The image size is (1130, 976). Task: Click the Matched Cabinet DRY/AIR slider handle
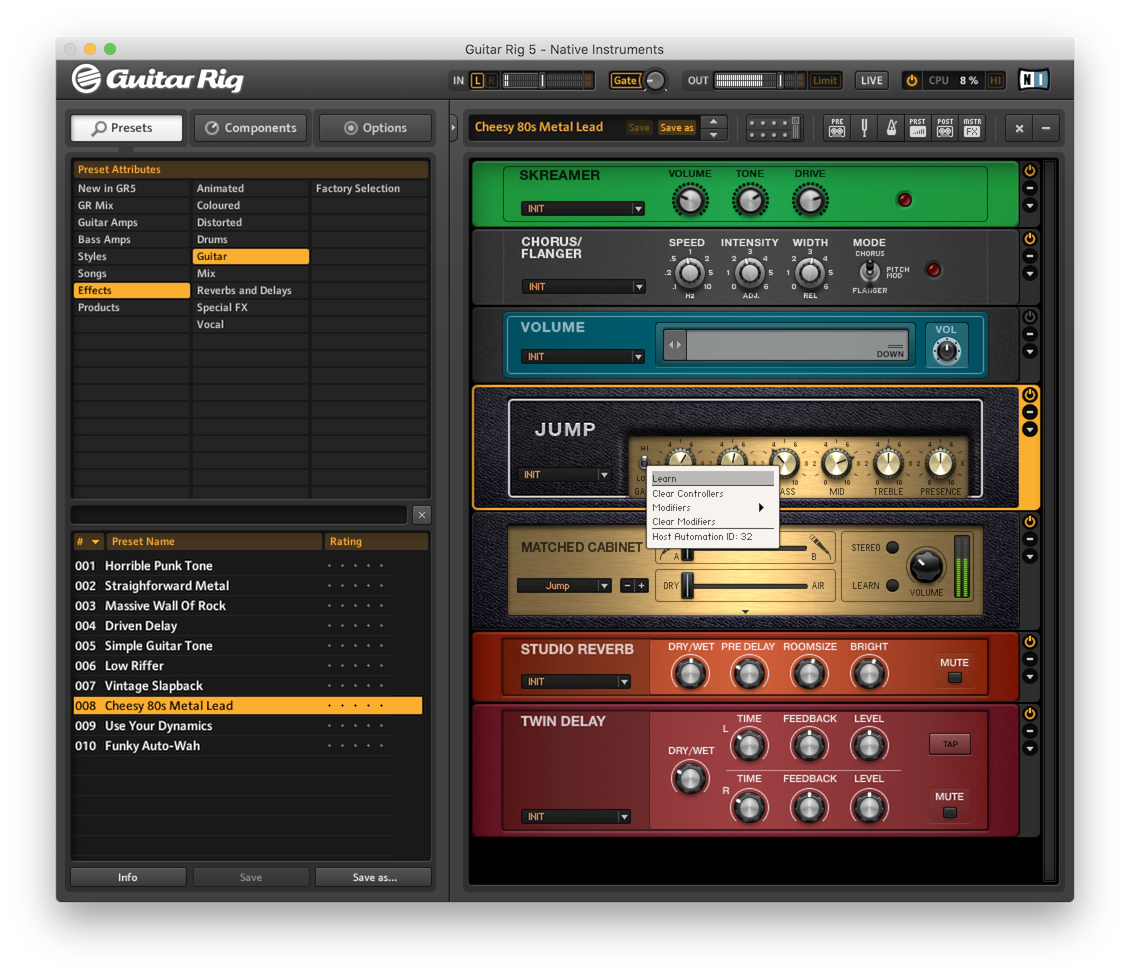688,585
